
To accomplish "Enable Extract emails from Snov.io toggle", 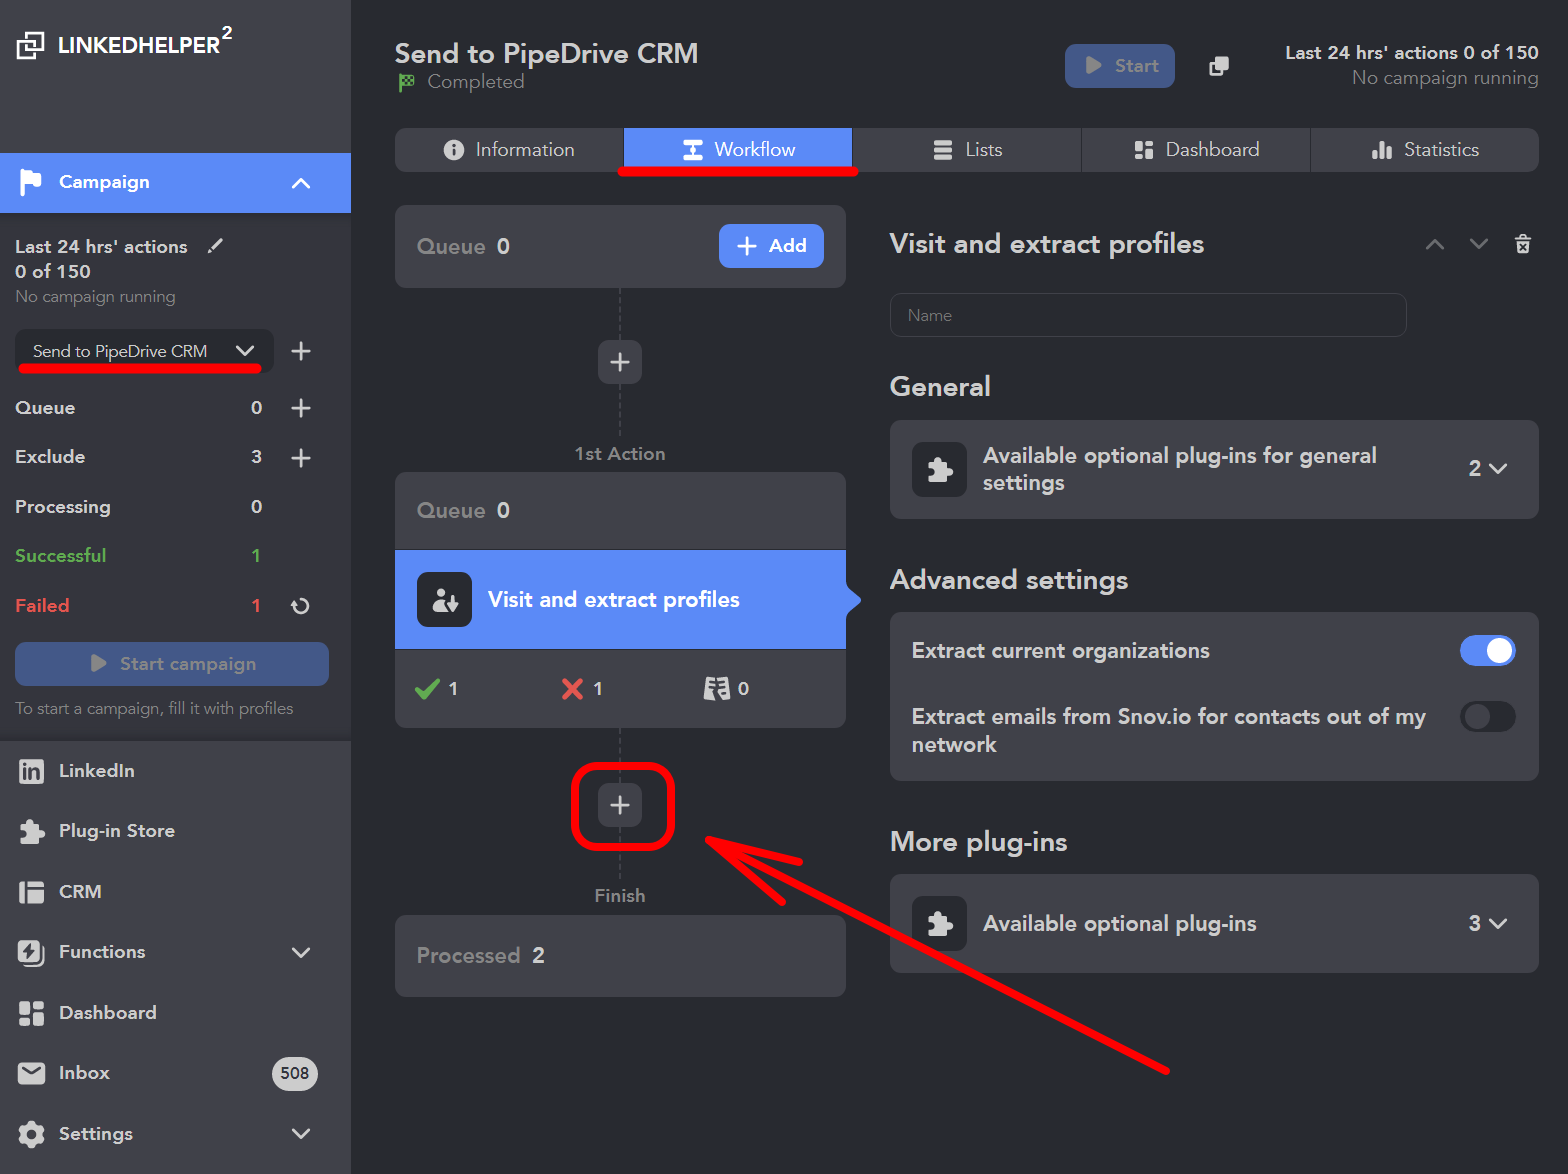I will tap(1488, 717).
